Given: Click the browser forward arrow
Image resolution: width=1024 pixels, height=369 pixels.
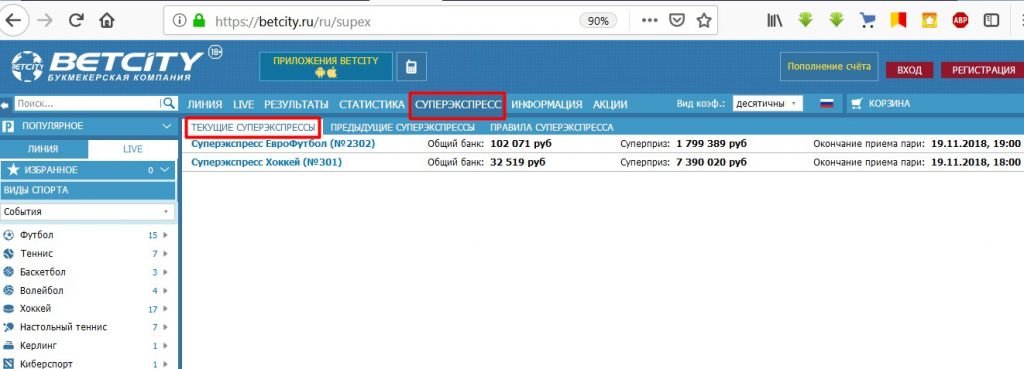Looking at the screenshot, I should 44,20.
